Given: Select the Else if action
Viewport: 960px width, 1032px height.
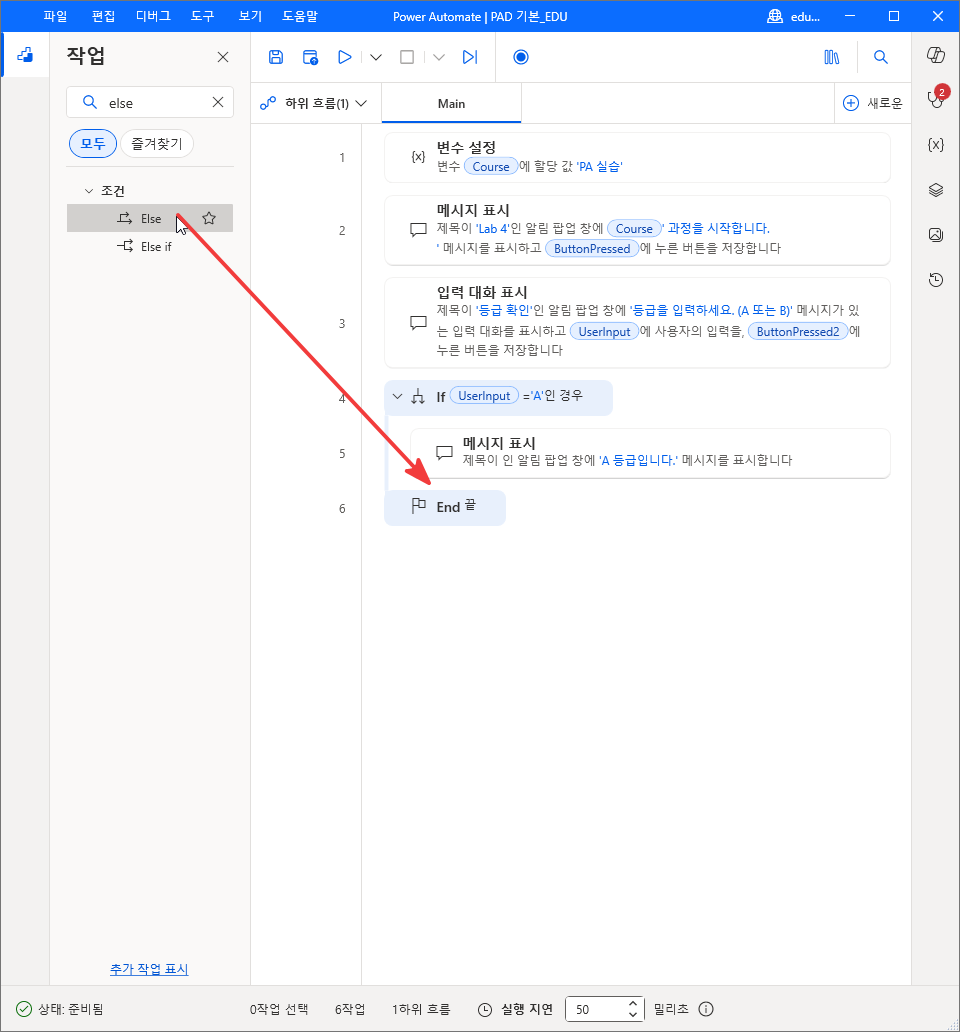Looking at the screenshot, I should pyautogui.click(x=150, y=247).
